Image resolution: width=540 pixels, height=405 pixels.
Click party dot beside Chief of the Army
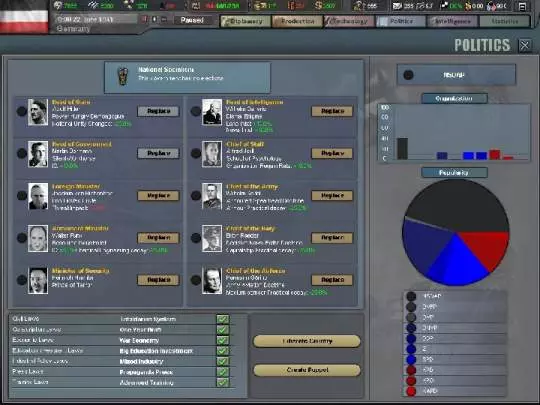[196, 196]
